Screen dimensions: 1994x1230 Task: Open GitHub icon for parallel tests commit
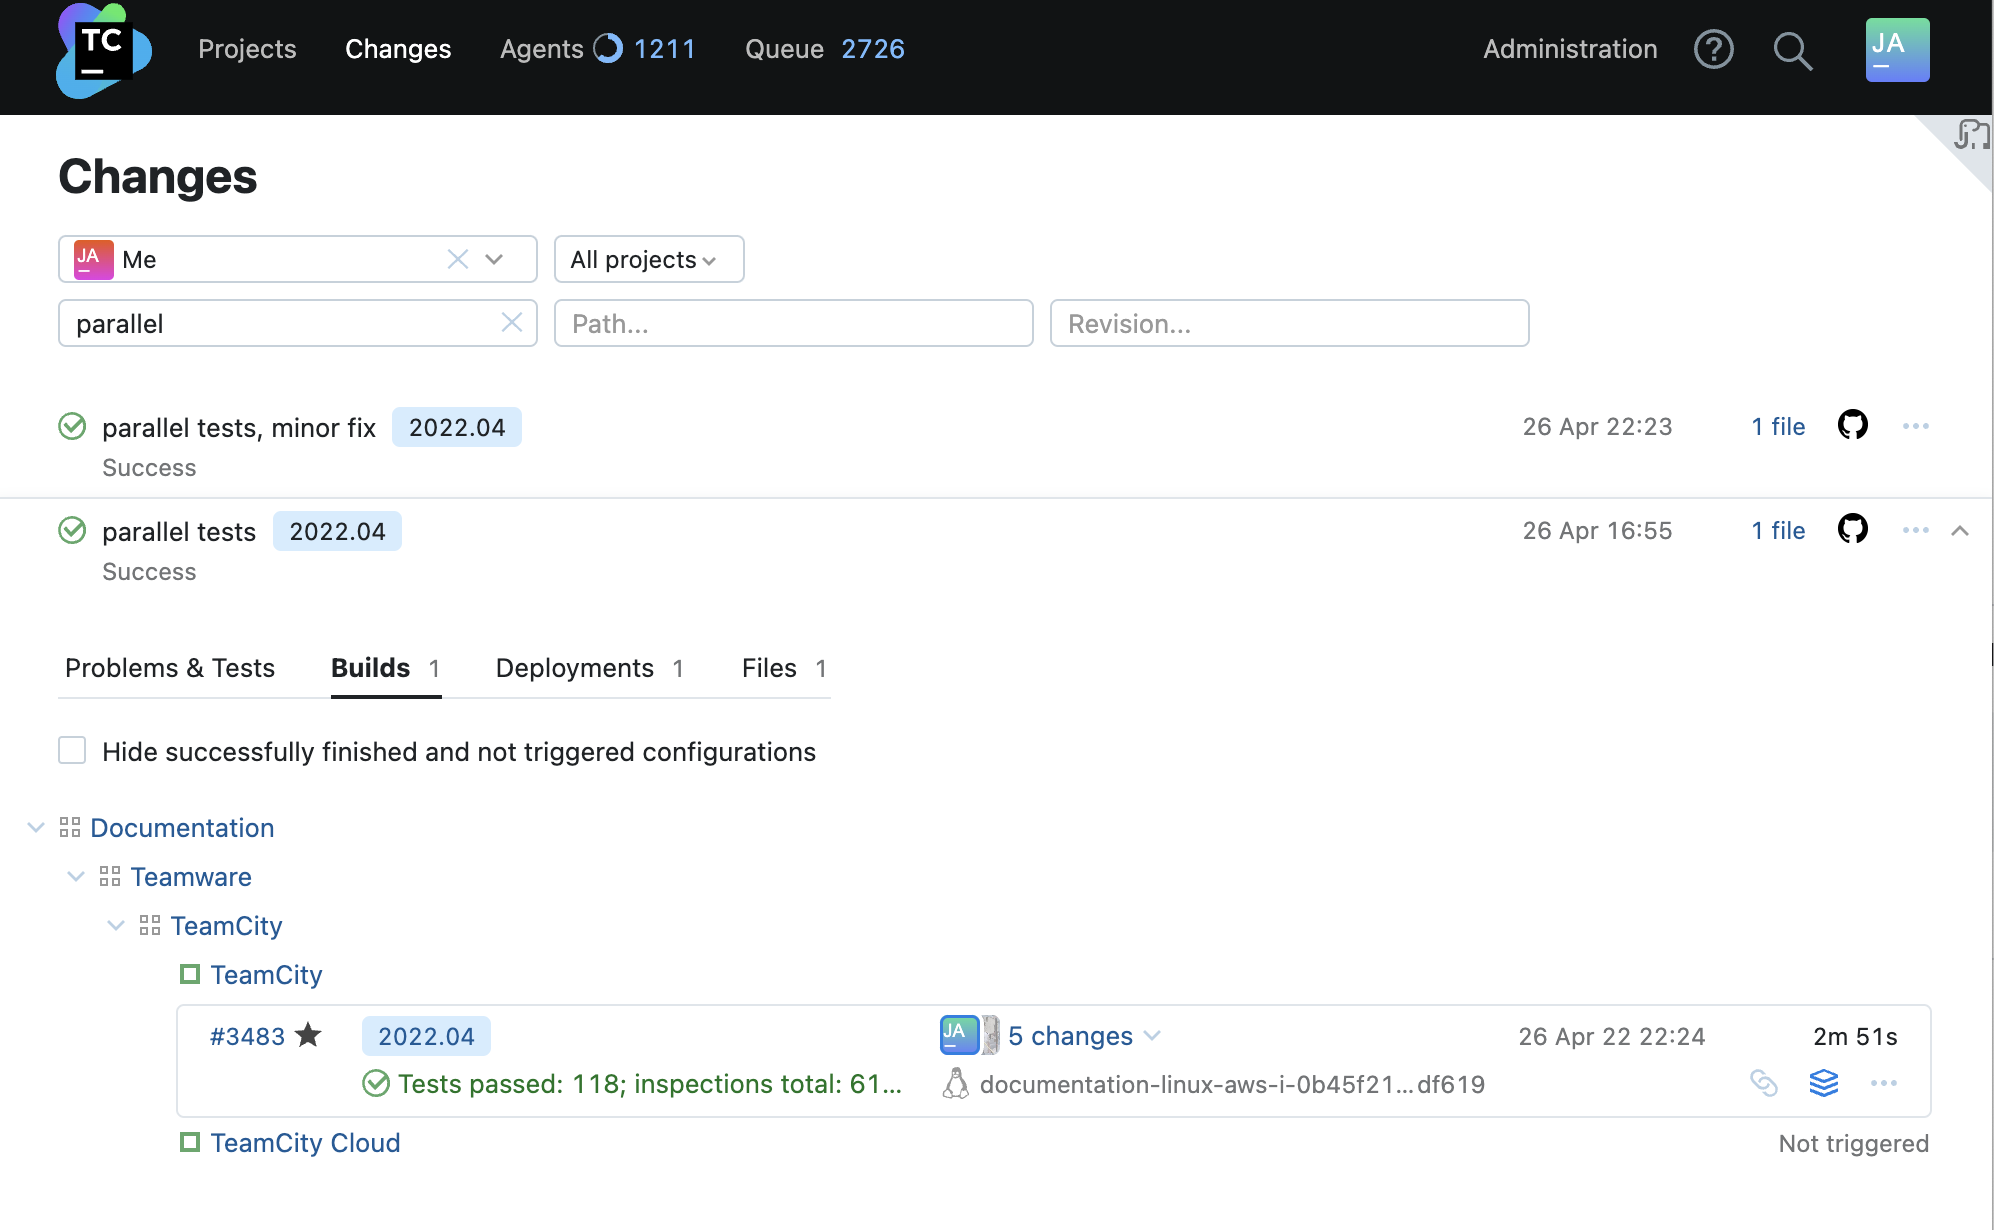[x=1852, y=529]
